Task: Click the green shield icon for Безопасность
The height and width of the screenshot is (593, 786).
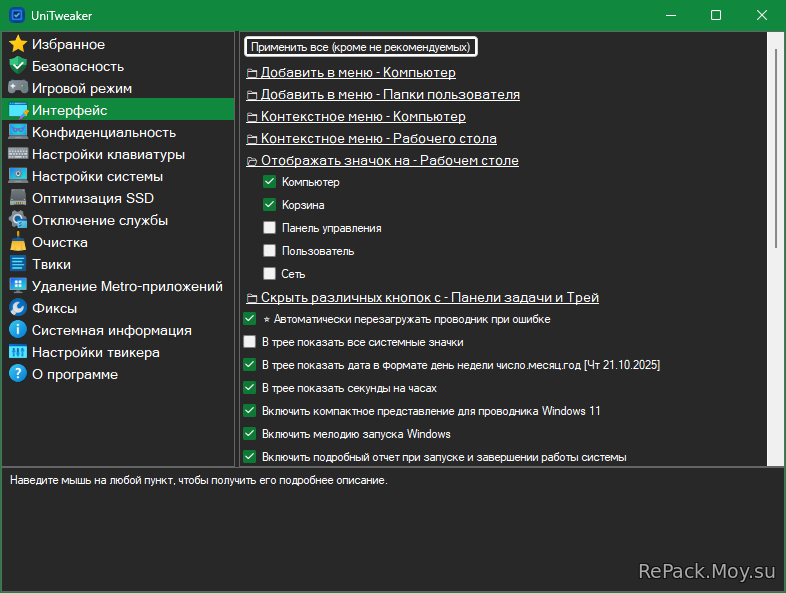Action: (17, 66)
